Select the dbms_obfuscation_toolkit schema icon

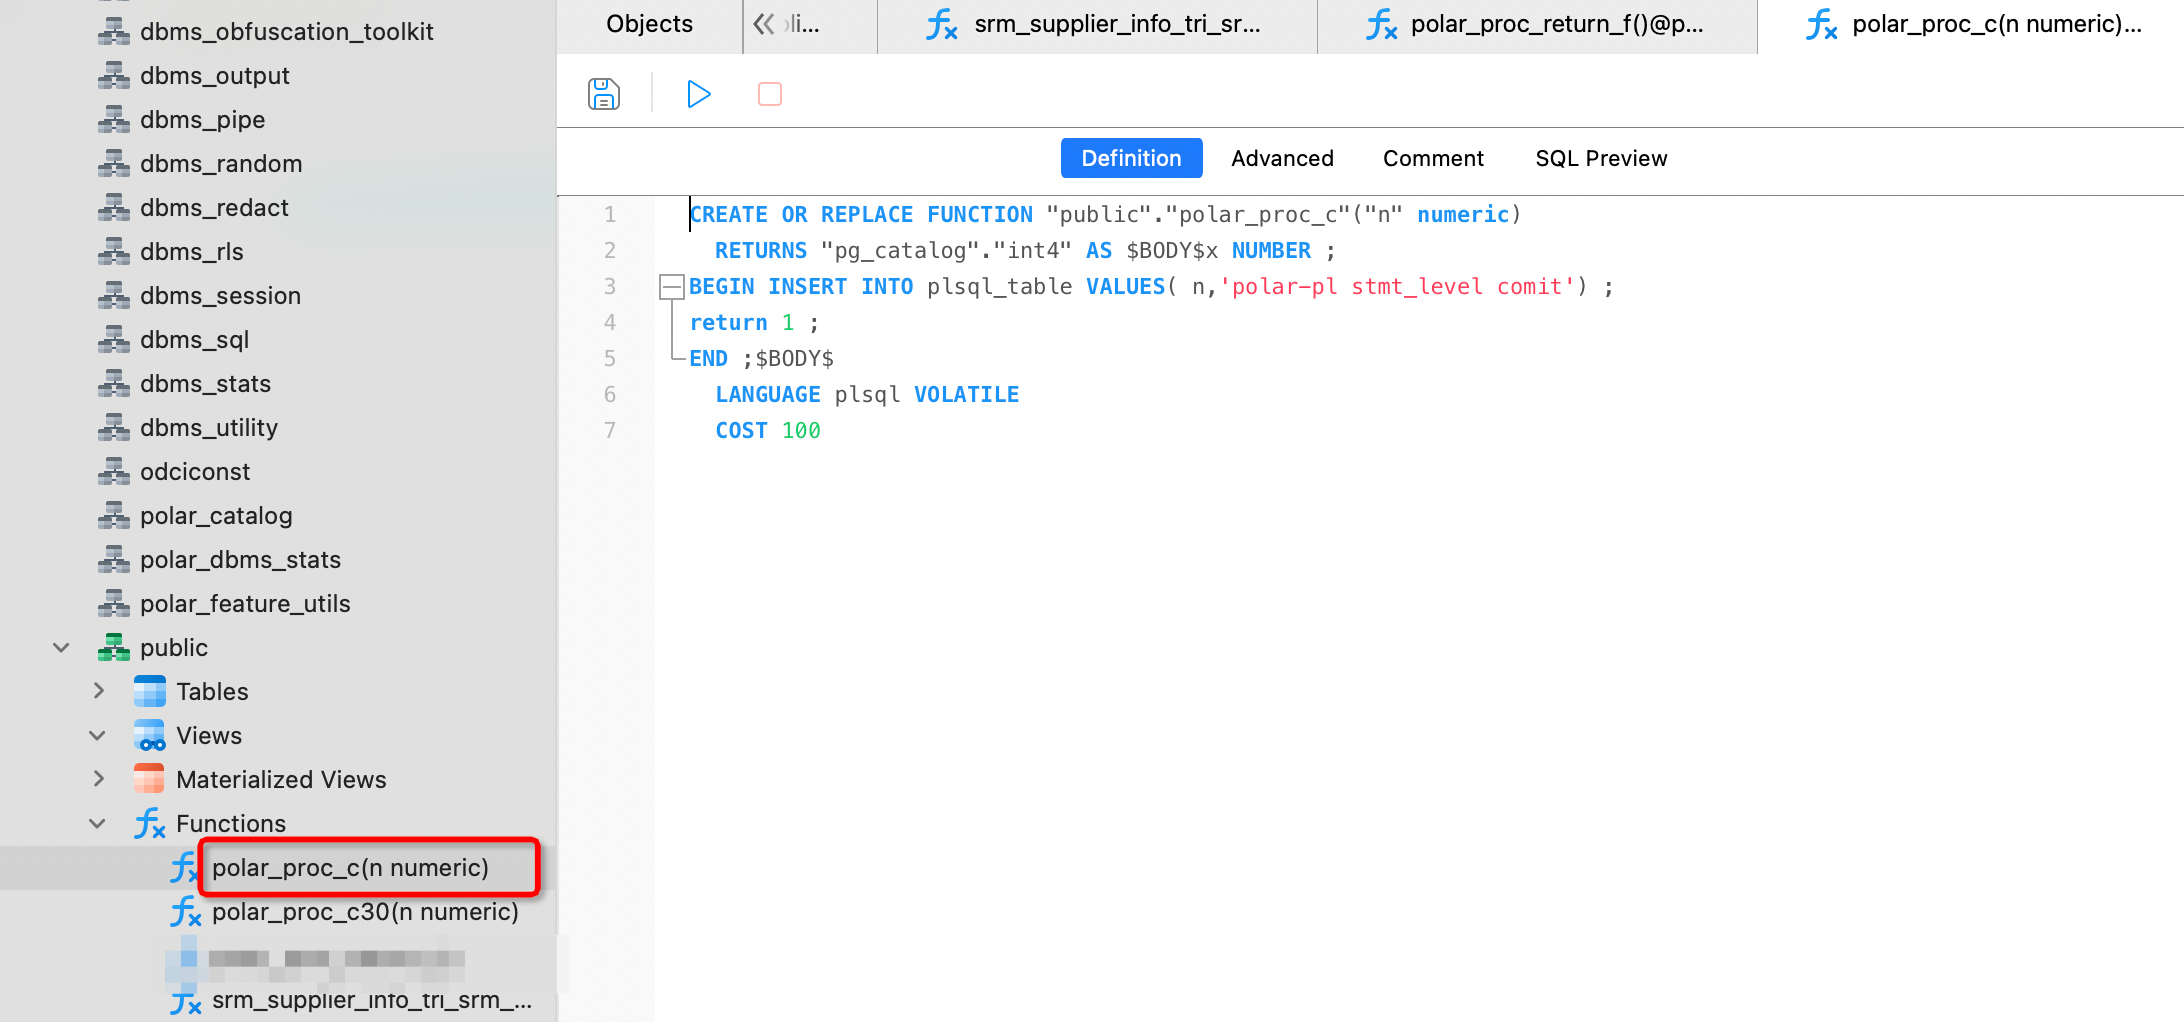[x=114, y=32]
